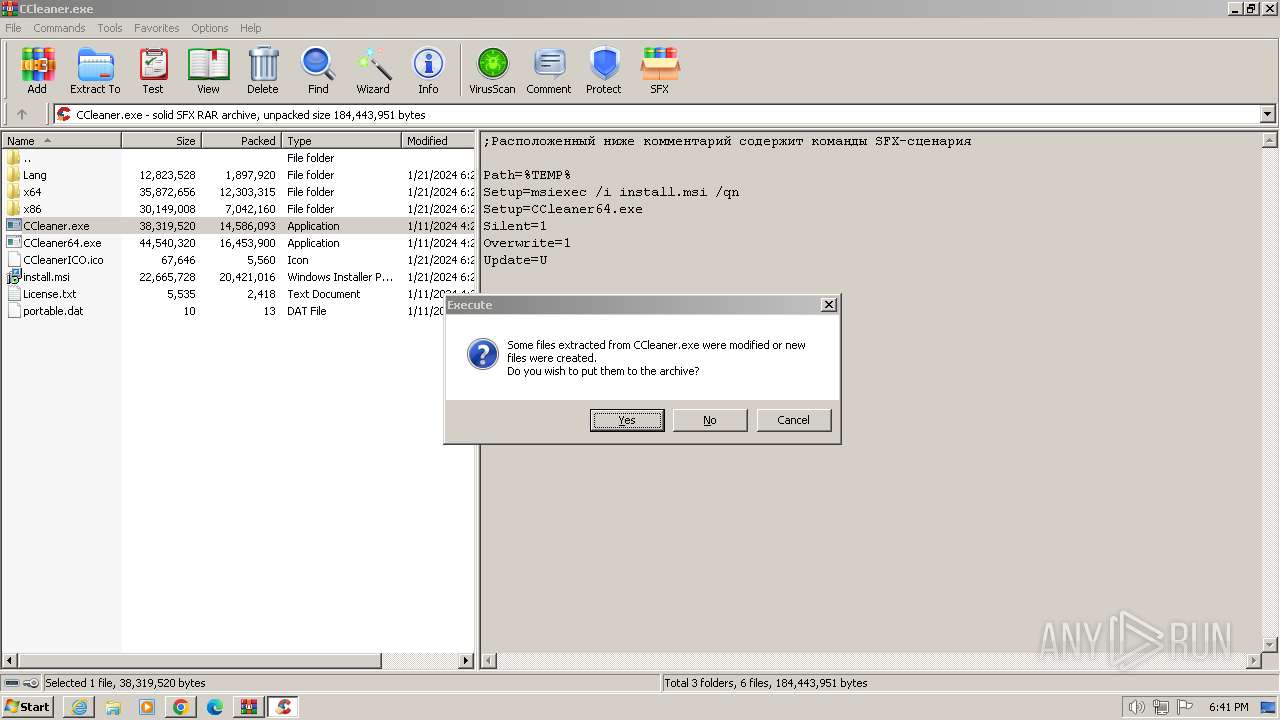Click the CCleaner app icon in taskbar
Viewport: 1280px width, 720px height.
(x=283, y=707)
